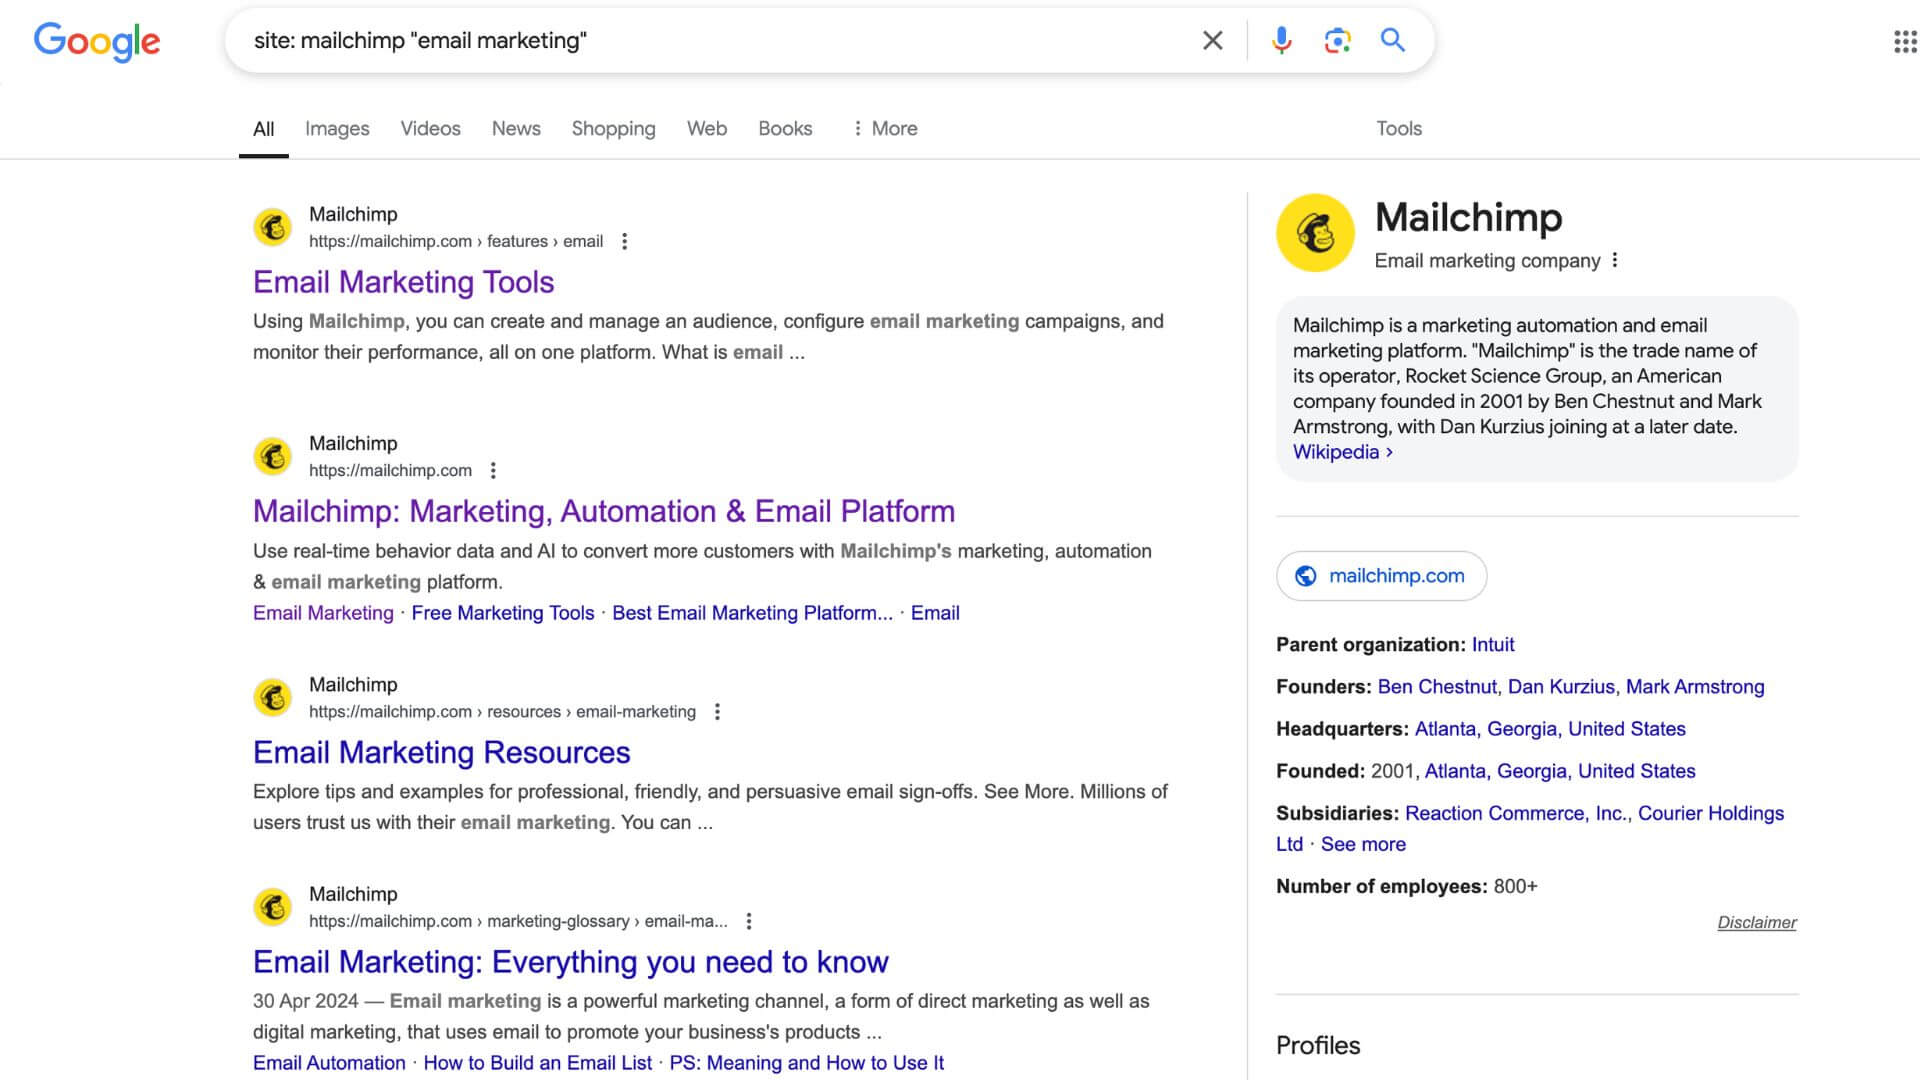Click the Mailchimp knowledge panel title

coord(1468,217)
